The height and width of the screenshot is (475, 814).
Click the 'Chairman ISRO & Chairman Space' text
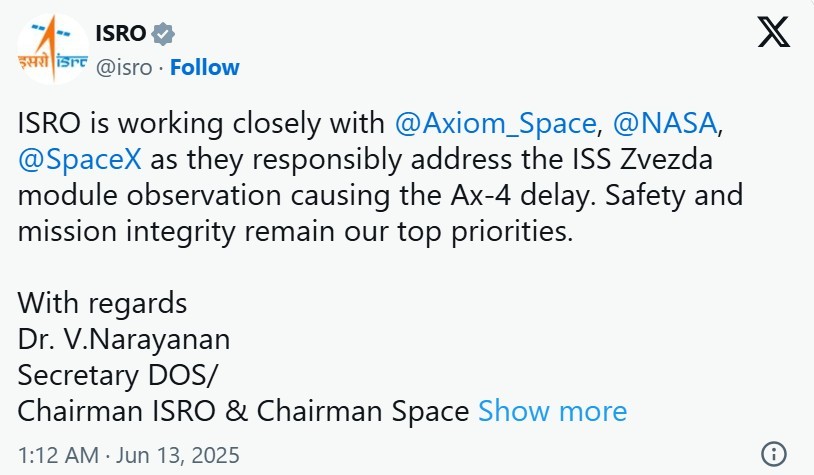tap(243, 411)
